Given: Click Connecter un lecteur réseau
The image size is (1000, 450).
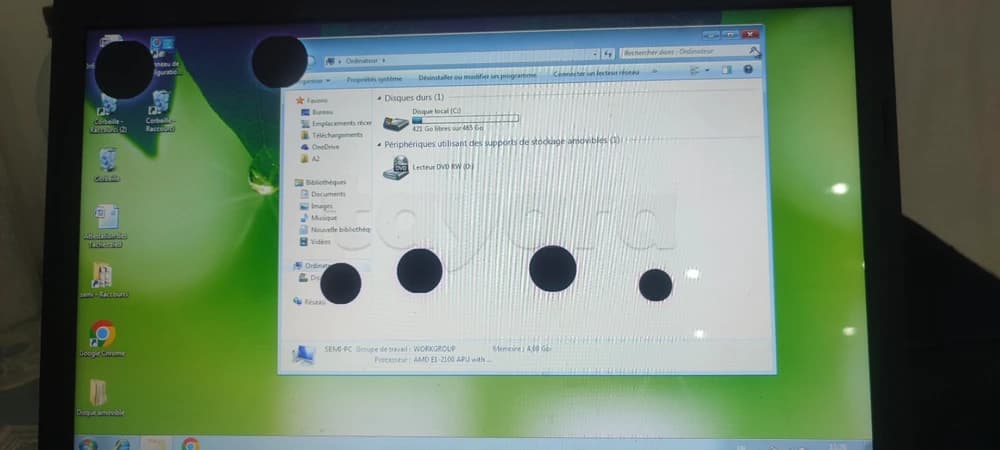Looking at the screenshot, I should [596, 73].
